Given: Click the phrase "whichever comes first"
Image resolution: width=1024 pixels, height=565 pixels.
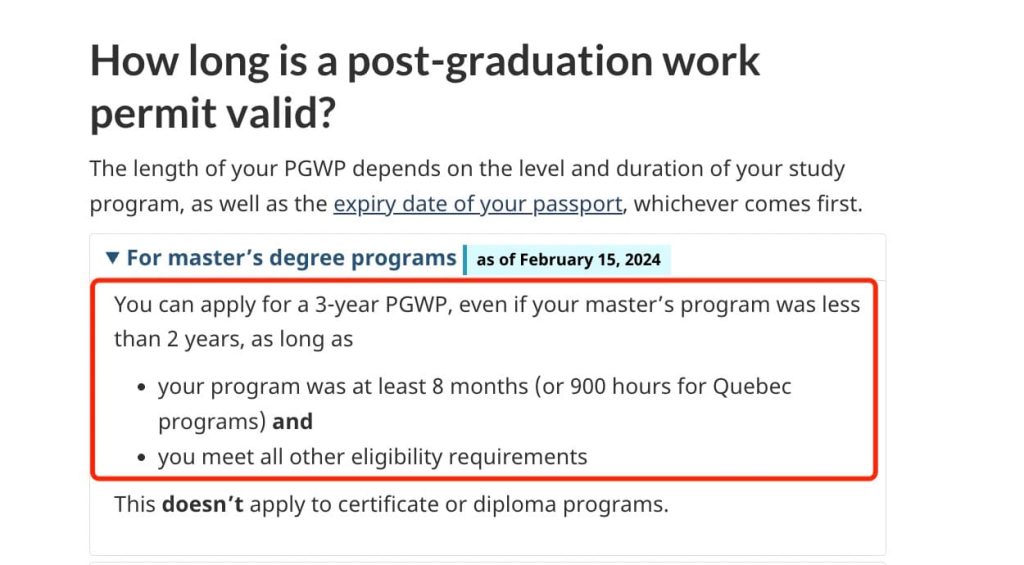Looking at the screenshot, I should 745,204.
